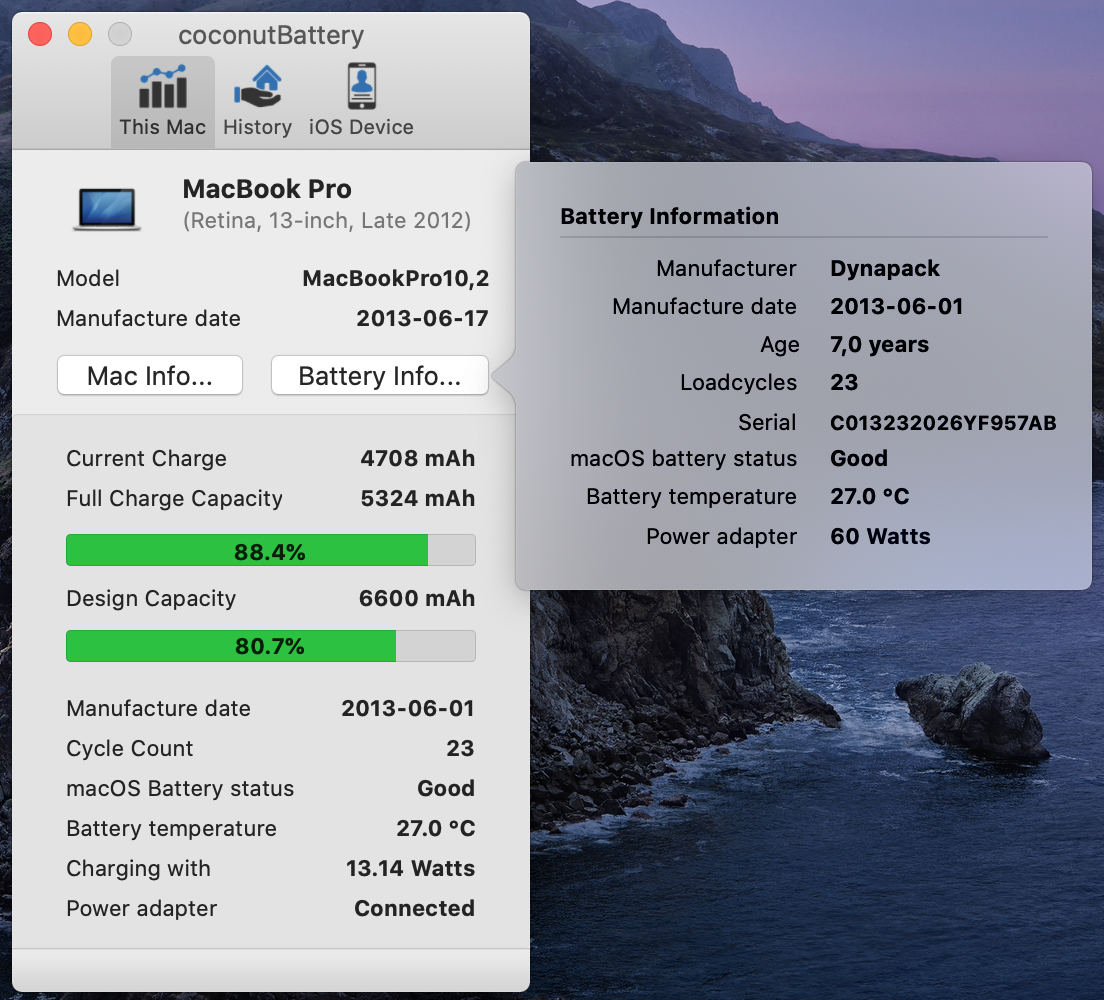Select the Dynapack manufacturer value

coord(885,268)
